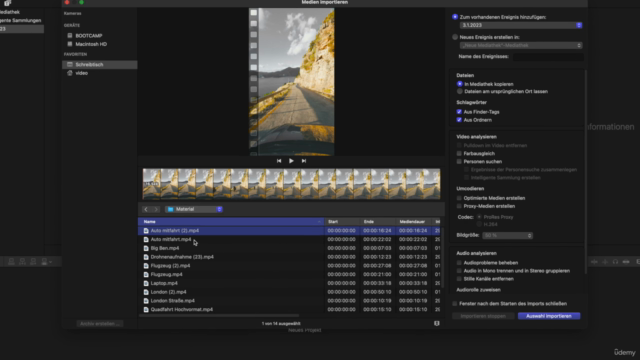Image resolution: width=640 pixels, height=360 pixels.
Task: Toggle list/filmstrip view icon at bottom right
Action: coord(437,323)
